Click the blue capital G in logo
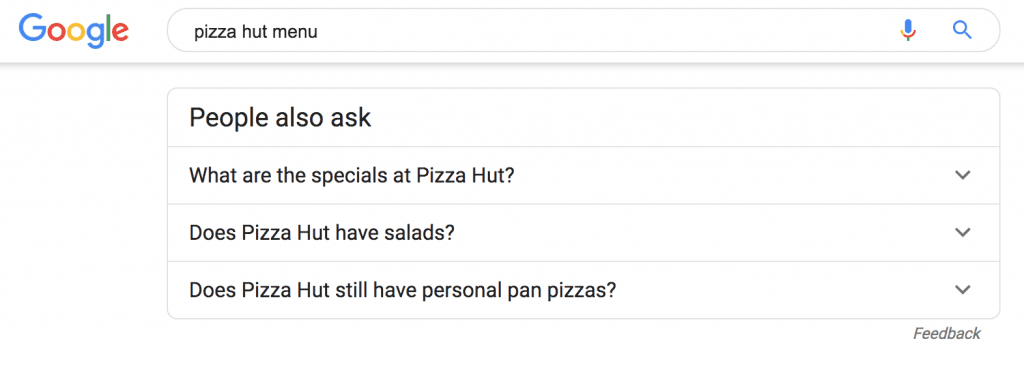This screenshot has width=1024, height=365. 33,27
